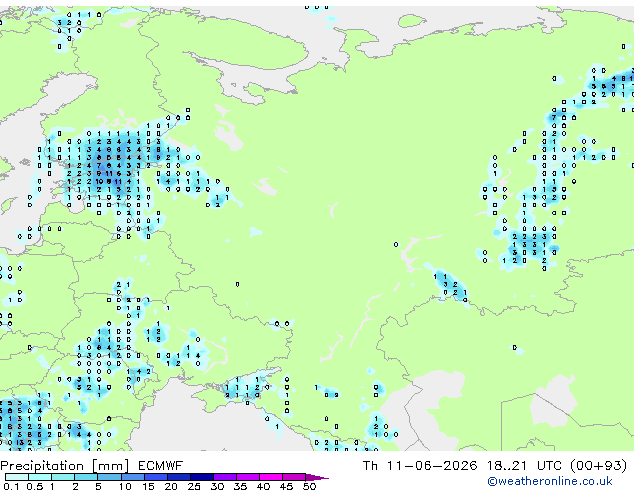Click legend label "50"
634x490 pixels.
tap(309, 486)
